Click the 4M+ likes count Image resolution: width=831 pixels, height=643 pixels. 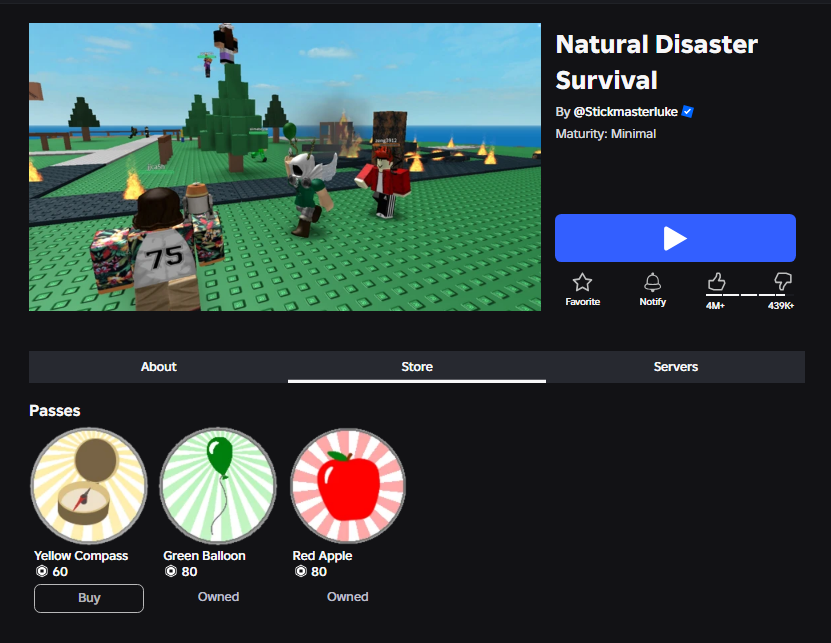point(715,306)
